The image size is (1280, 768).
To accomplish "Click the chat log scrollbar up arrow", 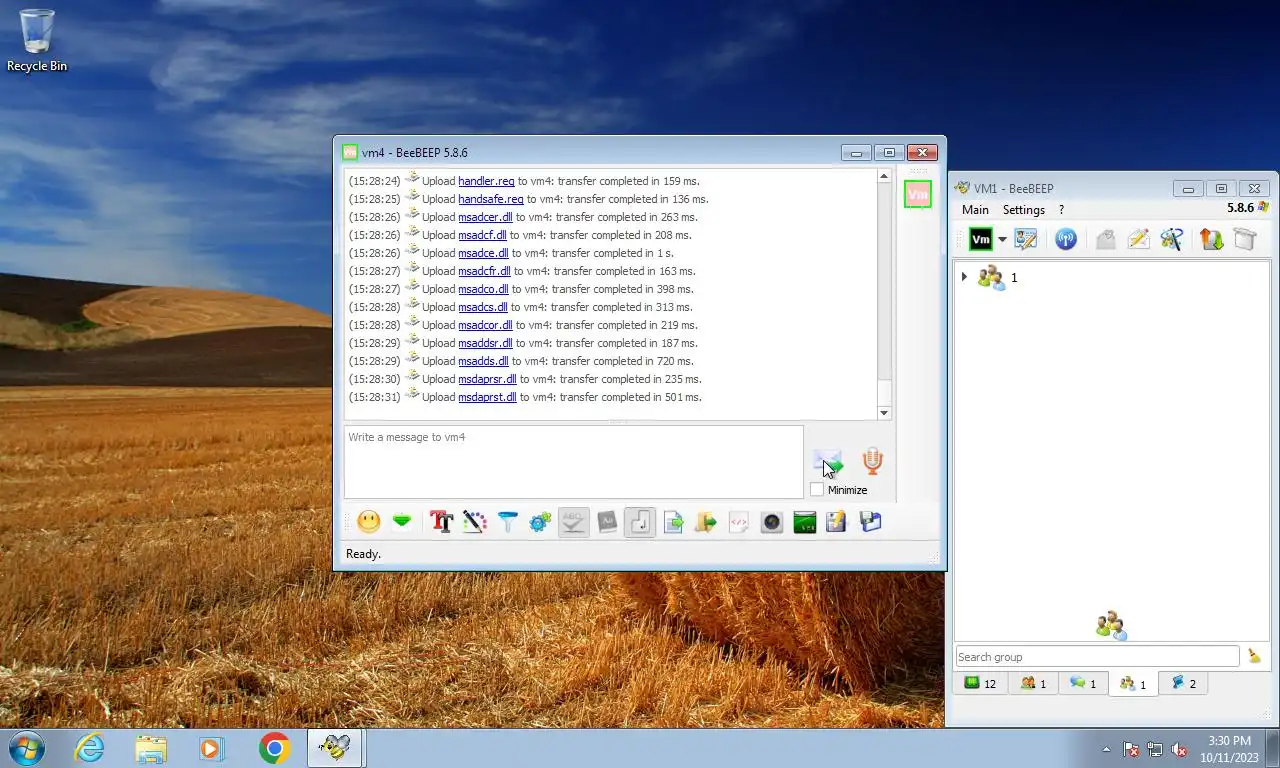I will click(884, 176).
